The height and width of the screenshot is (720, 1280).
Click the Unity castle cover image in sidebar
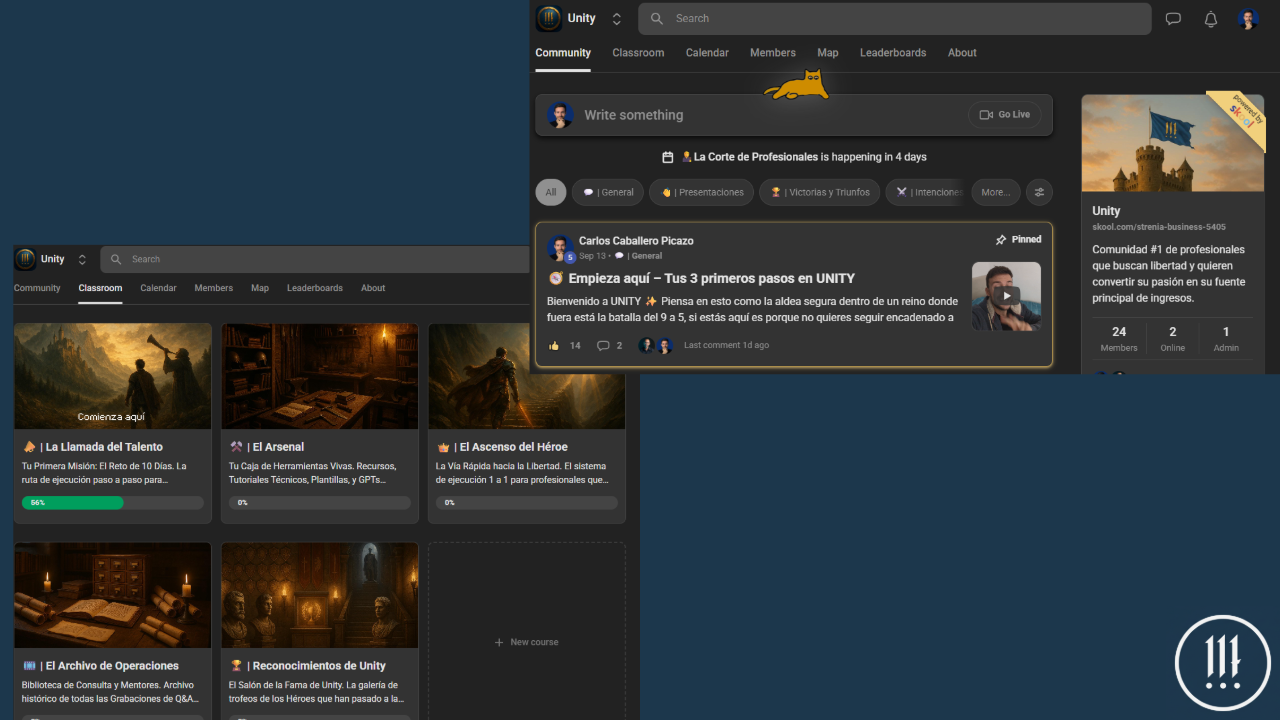1173,143
